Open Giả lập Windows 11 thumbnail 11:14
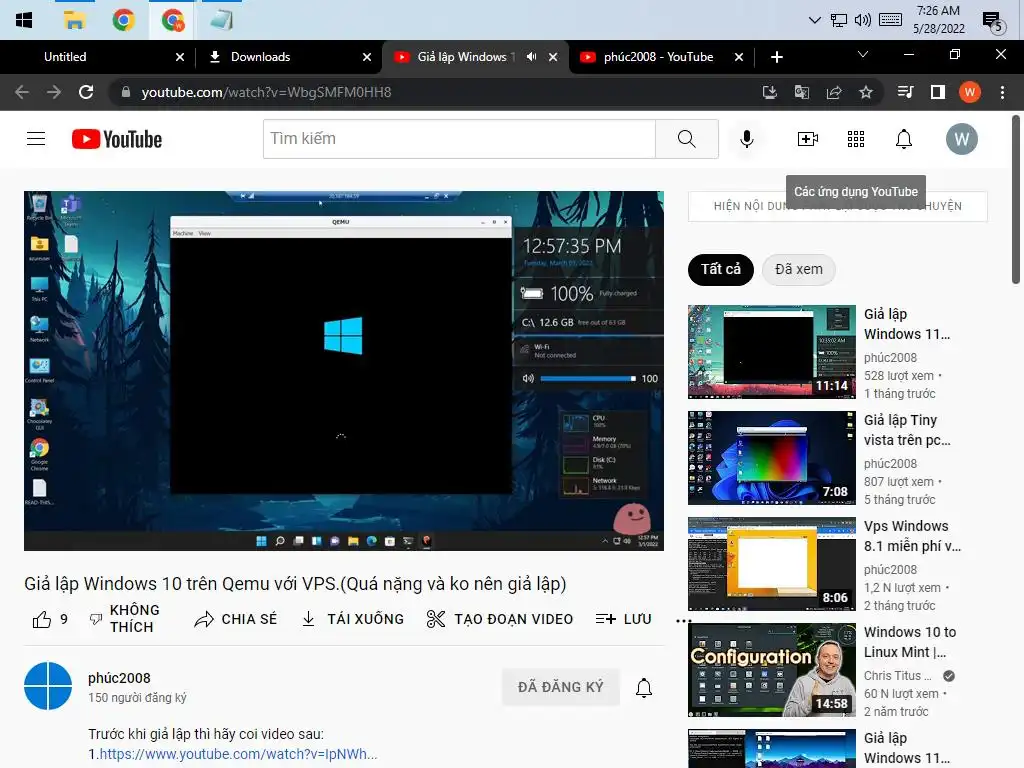Image resolution: width=1024 pixels, height=768 pixels. 771,351
